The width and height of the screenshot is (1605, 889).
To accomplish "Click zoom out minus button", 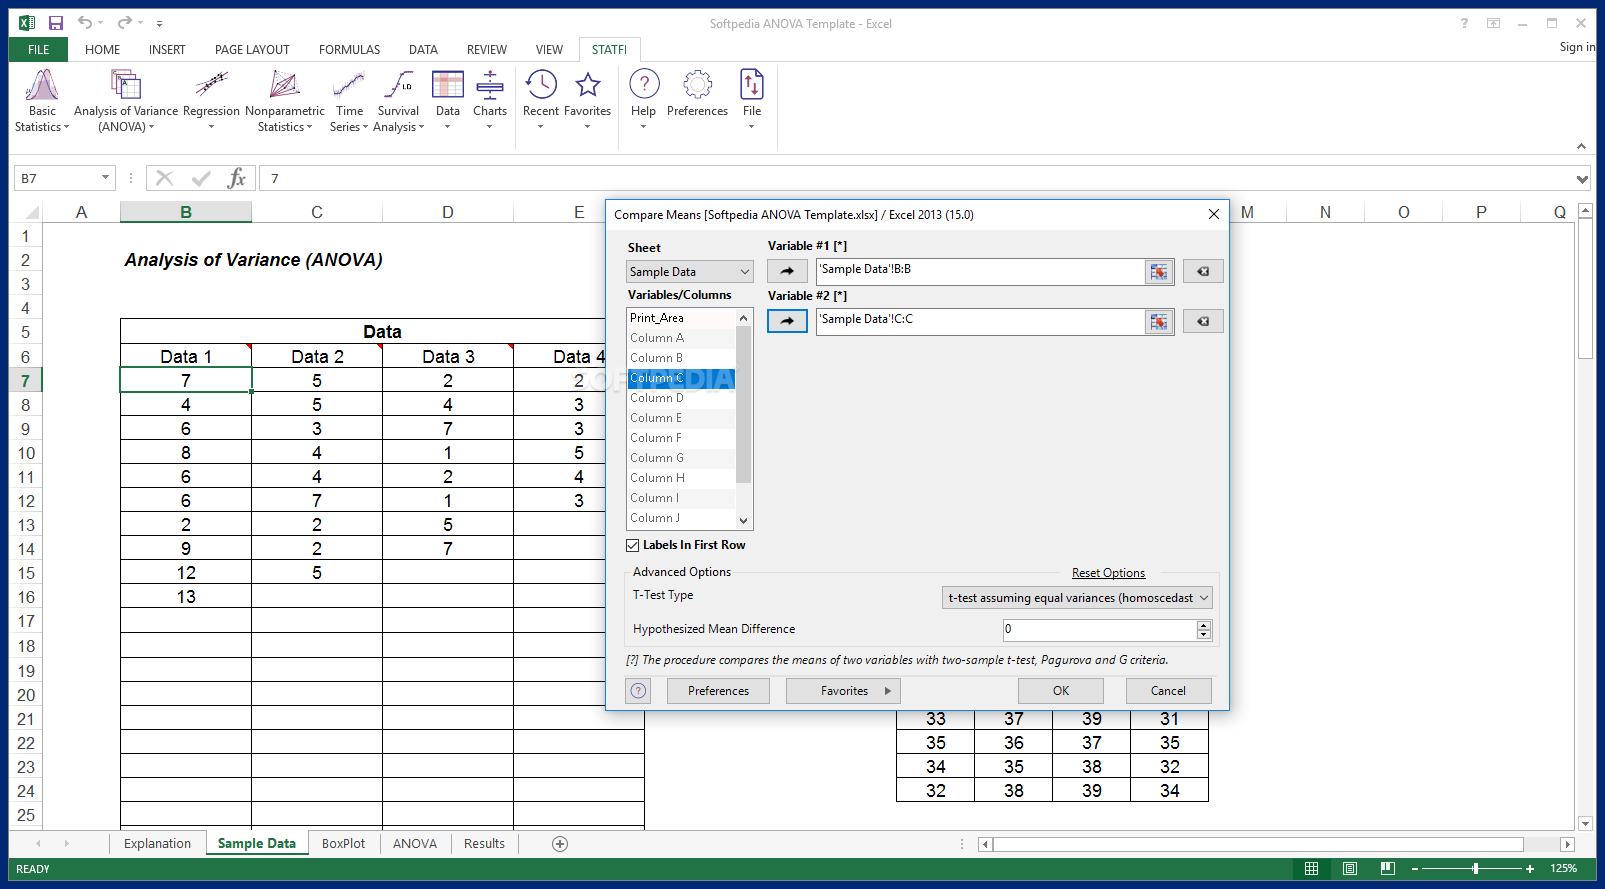I will pyautogui.click(x=1414, y=869).
